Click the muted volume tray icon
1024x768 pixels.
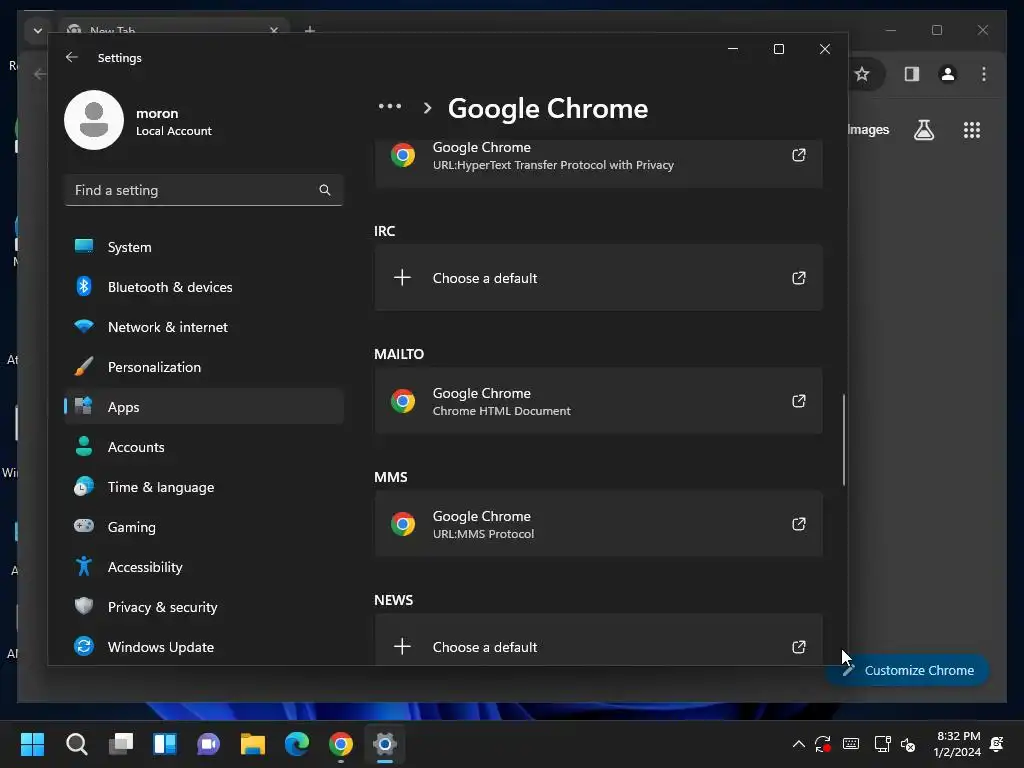908,744
